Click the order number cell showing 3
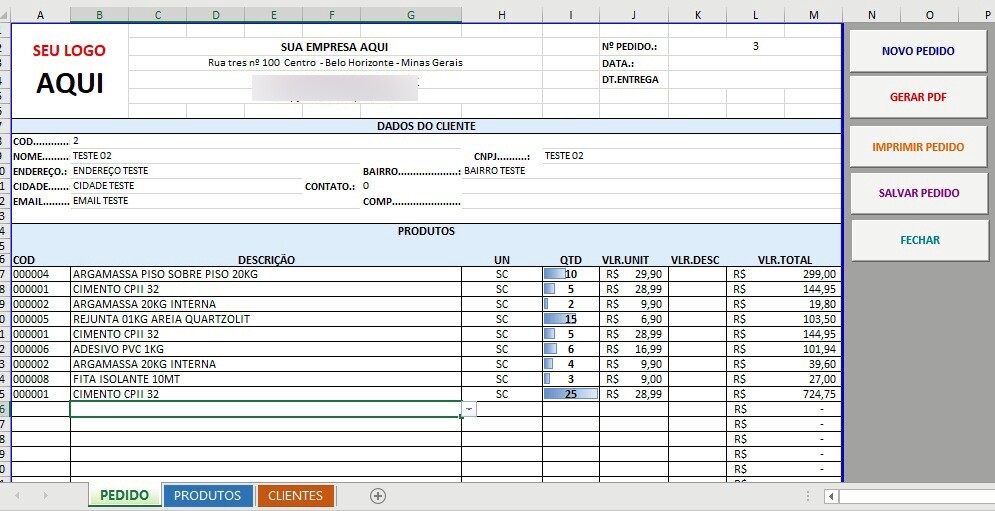The height and width of the screenshot is (511, 995). click(755, 46)
